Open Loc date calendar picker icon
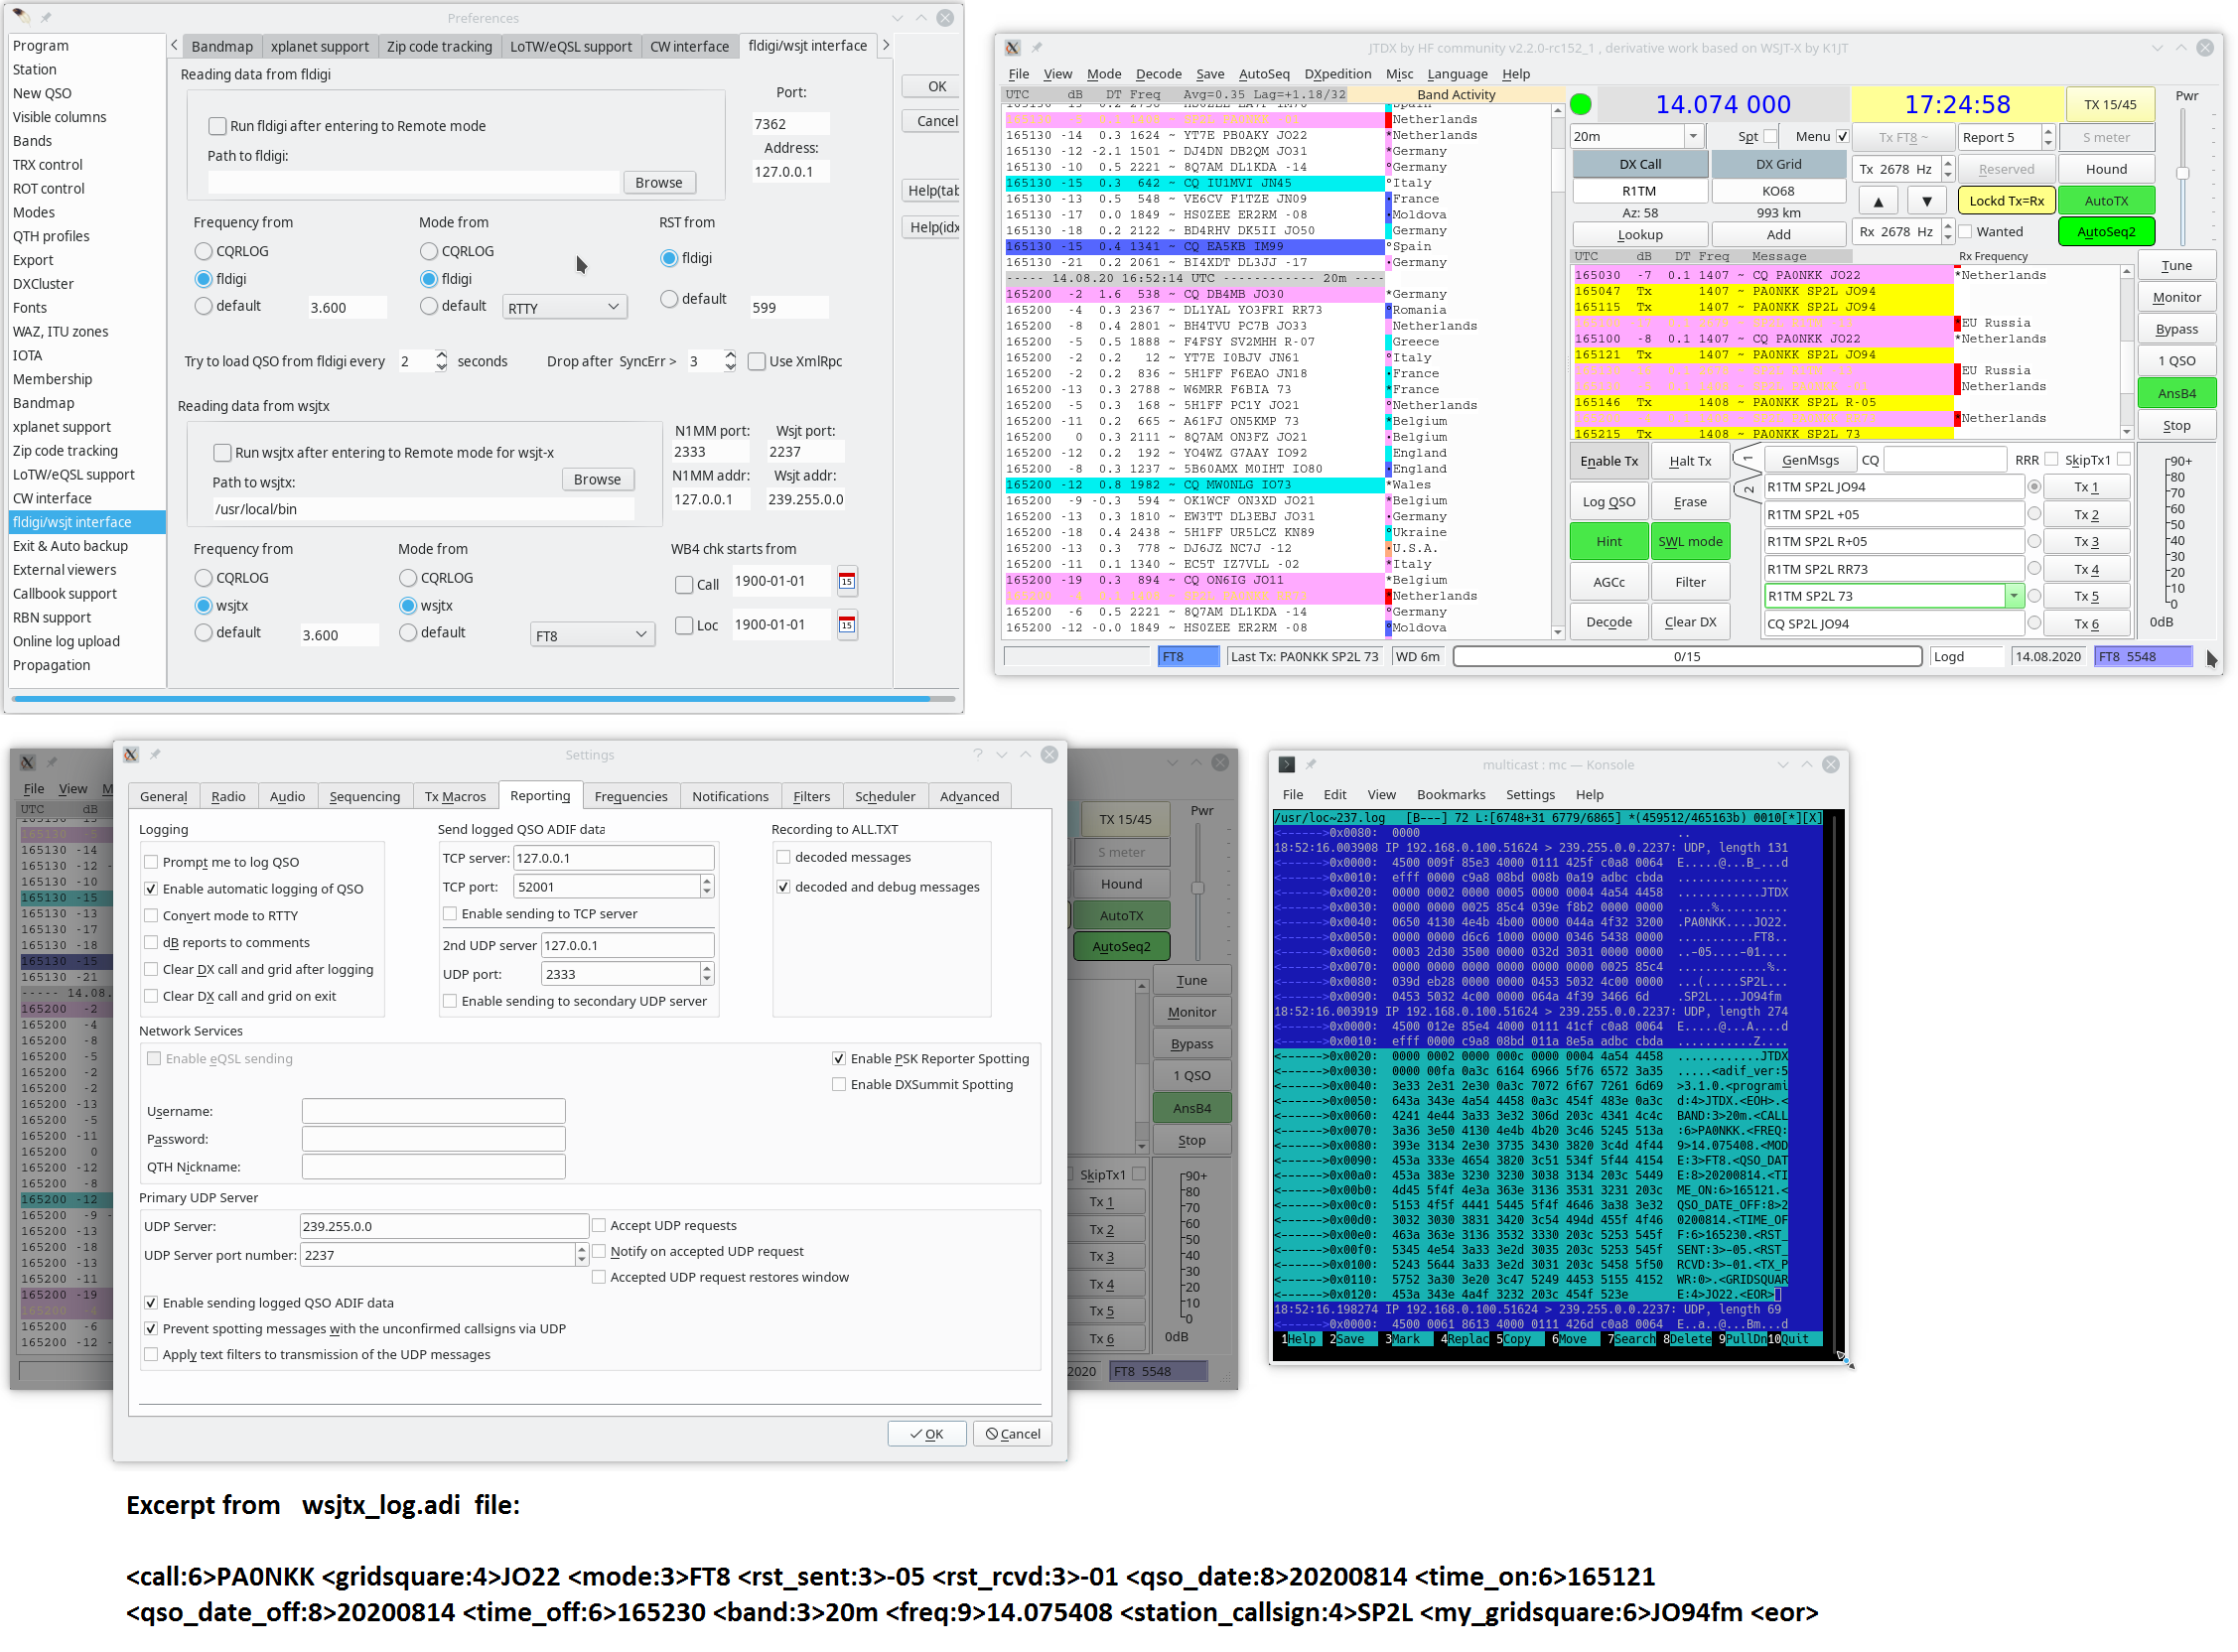Screen dimensions: 2238x1652 point(847,626)
